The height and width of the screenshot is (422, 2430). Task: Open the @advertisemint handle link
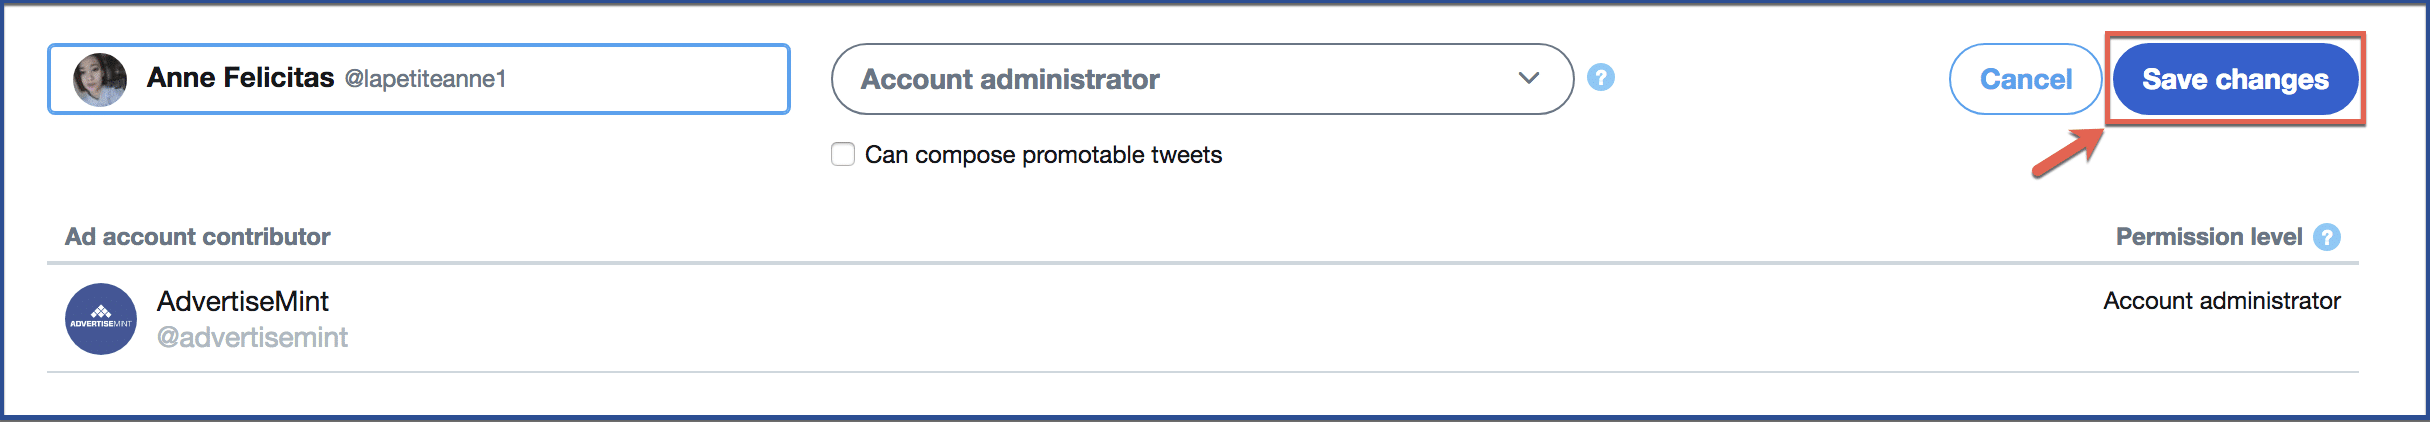click(x=252, y=338)
